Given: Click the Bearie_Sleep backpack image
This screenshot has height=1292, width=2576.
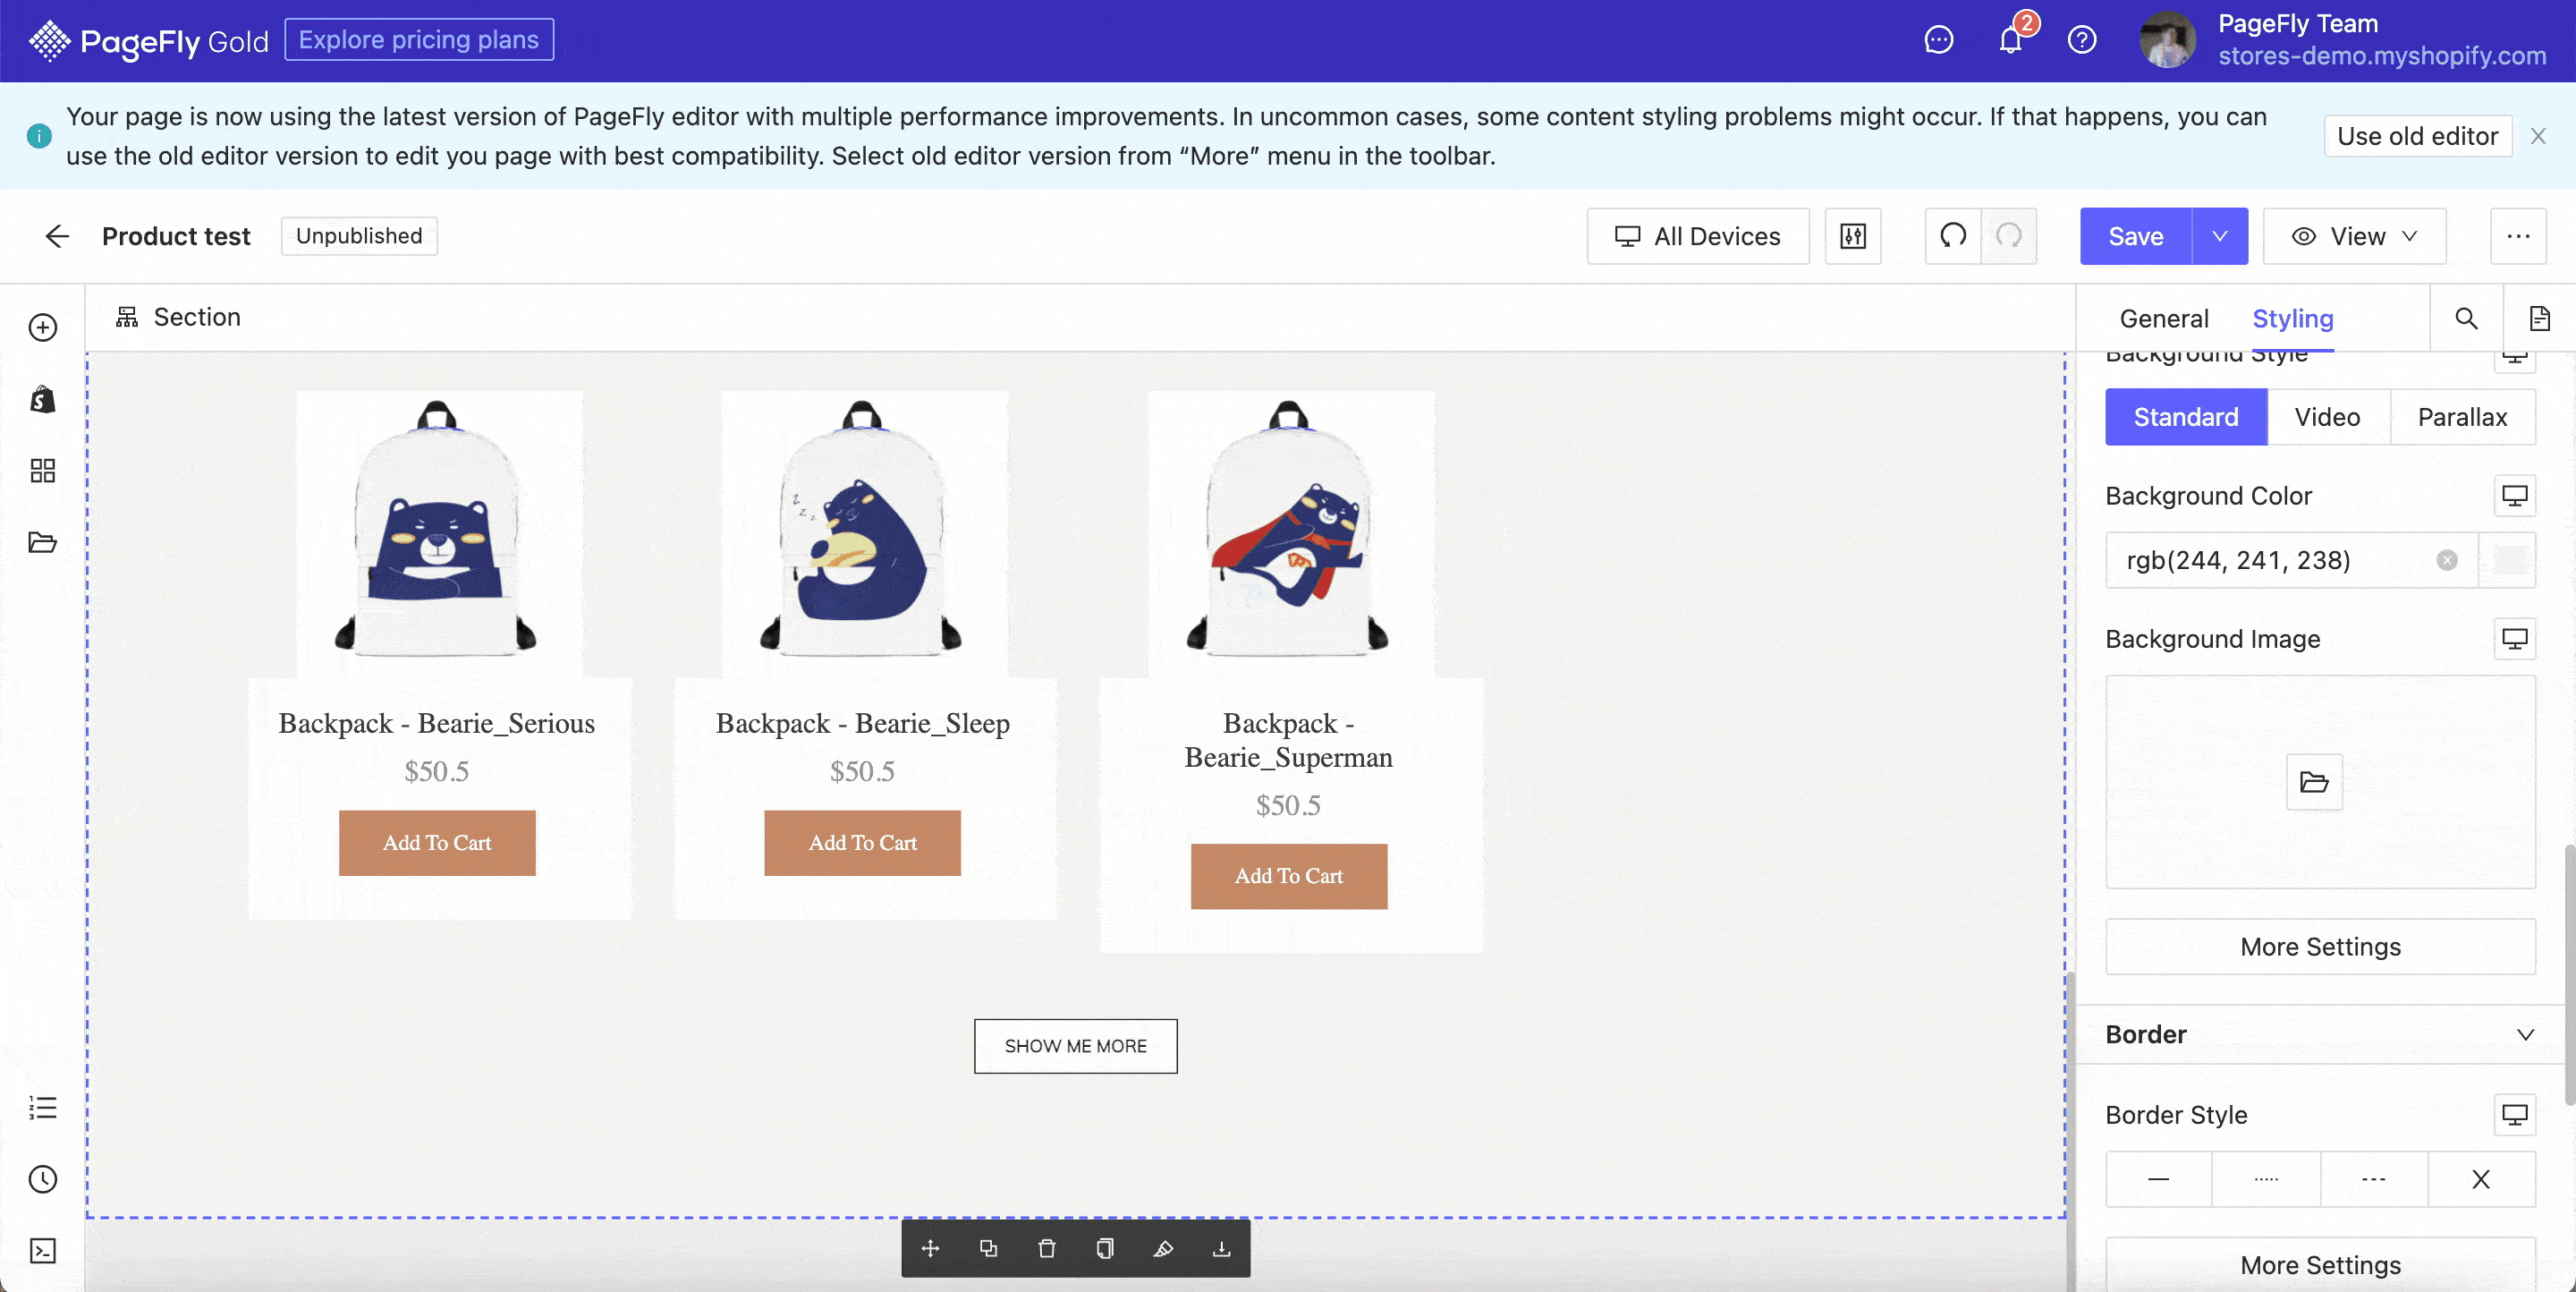Looking at the screenshot, I should [x=864, y=534].
